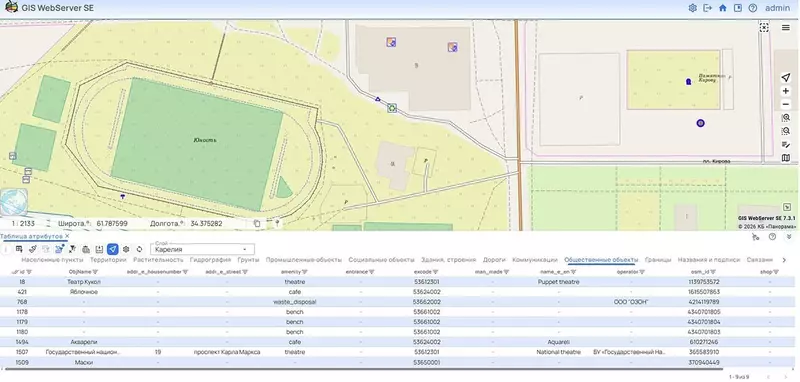The image size is (800, 382).
Task: Click the Акварели name cell
Action: click(84, 342)
